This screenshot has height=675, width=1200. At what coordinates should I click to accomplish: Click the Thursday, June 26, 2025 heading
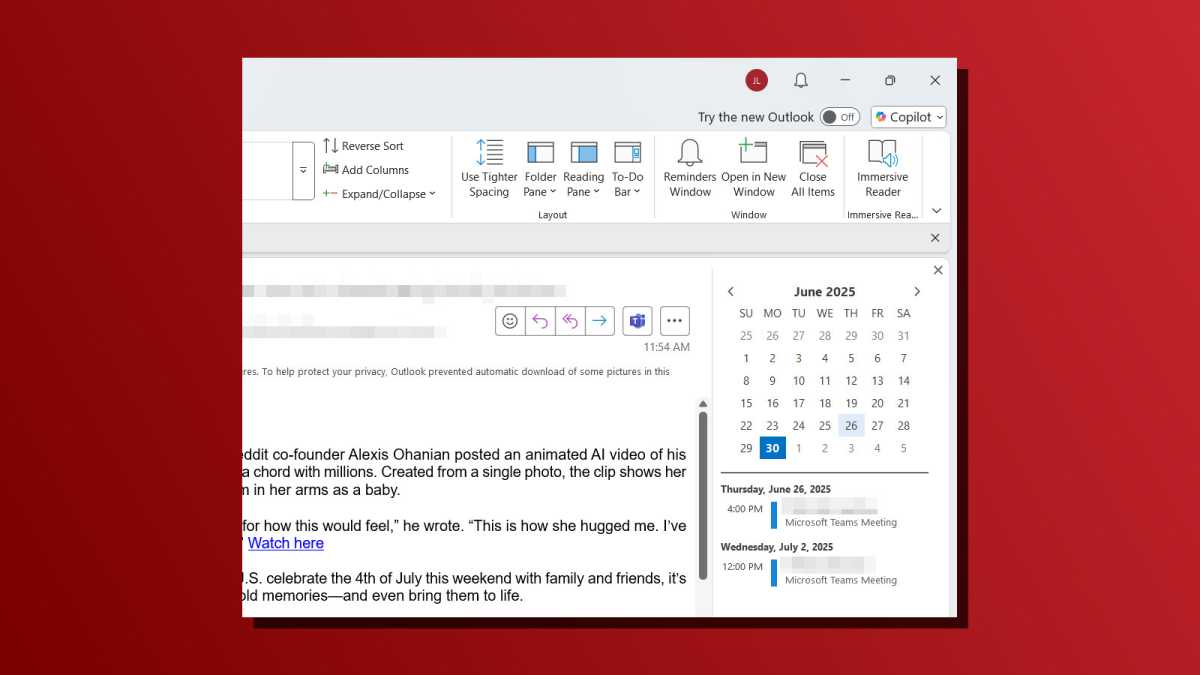tap(776, 489)
